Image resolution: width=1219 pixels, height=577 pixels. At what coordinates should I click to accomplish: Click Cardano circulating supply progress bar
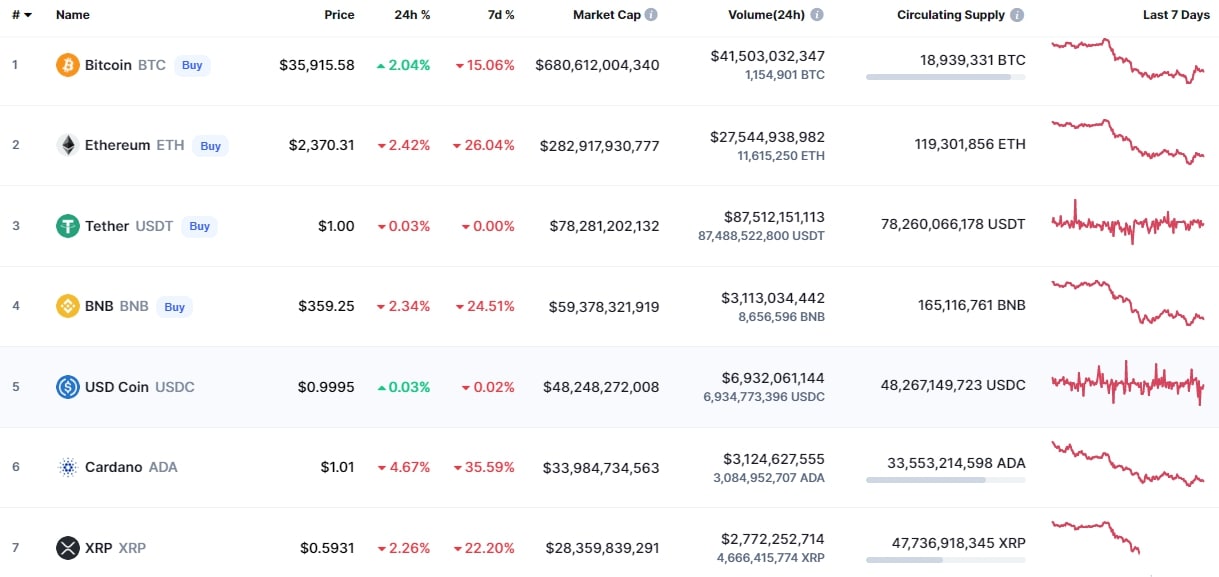tap(946, 480)
